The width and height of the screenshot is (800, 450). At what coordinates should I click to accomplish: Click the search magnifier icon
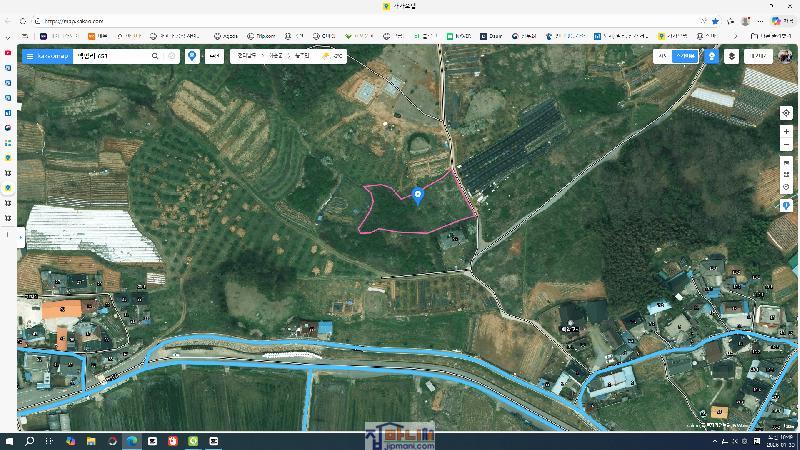(155, 57)
